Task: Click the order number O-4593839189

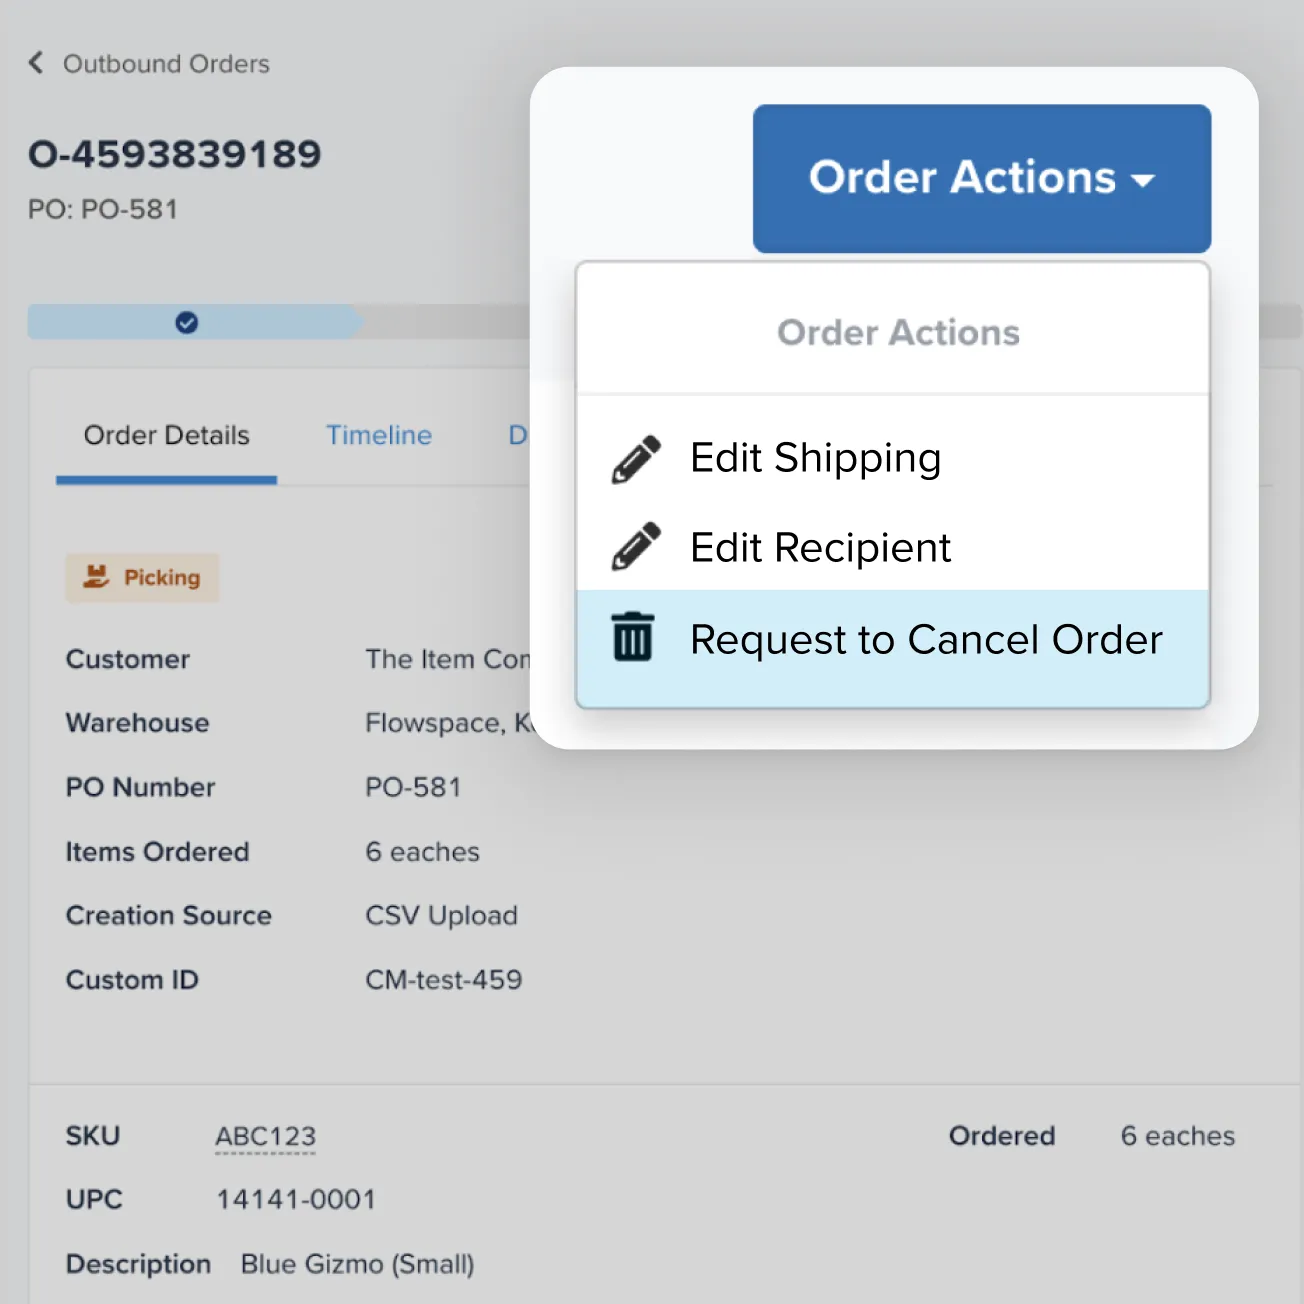Action: pos(174,153)
